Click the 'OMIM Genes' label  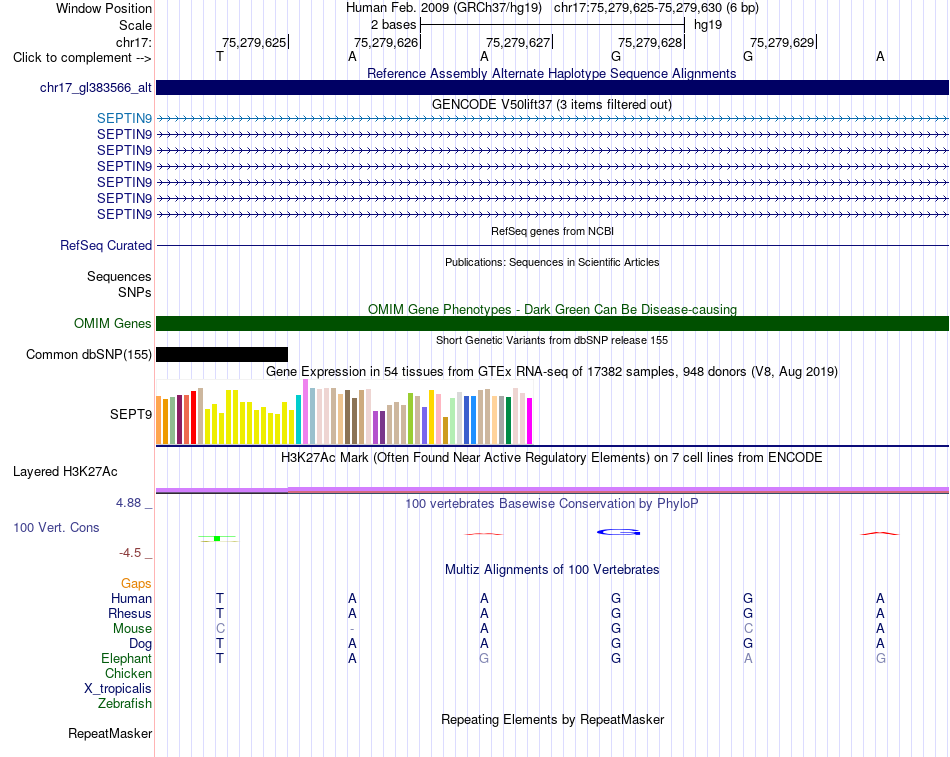click(x=112, y=324)
